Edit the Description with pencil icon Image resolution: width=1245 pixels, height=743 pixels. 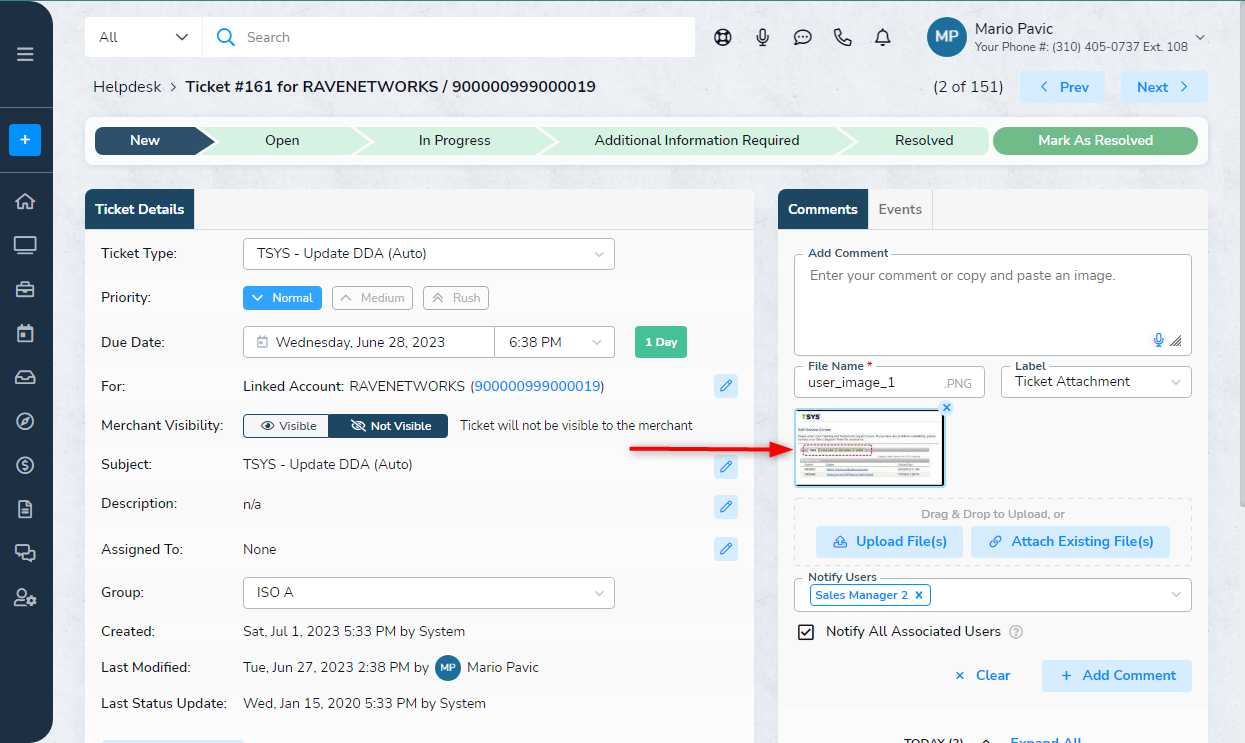(x=726, y=506)
